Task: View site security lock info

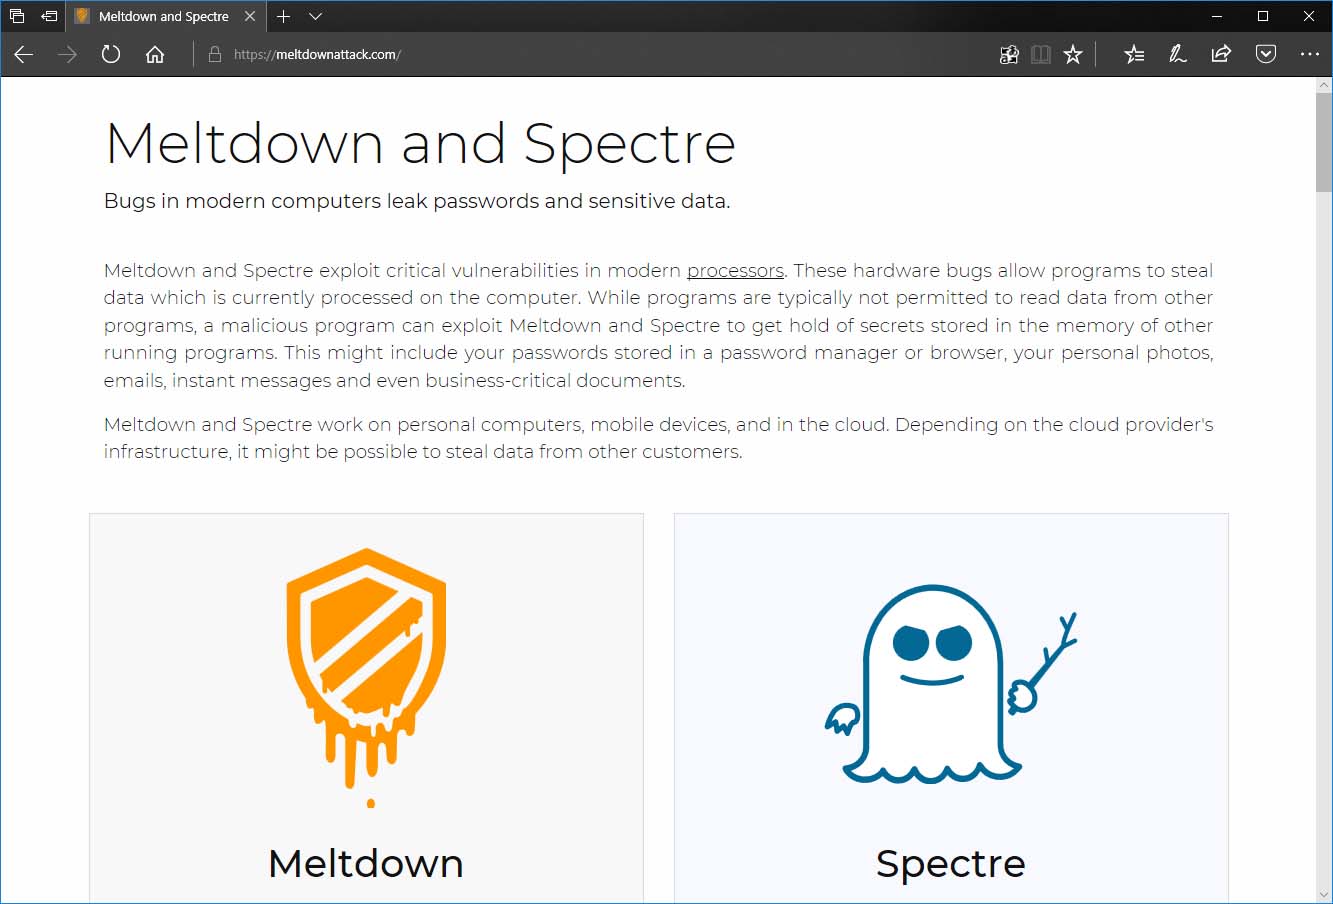Action: [214, 55]
